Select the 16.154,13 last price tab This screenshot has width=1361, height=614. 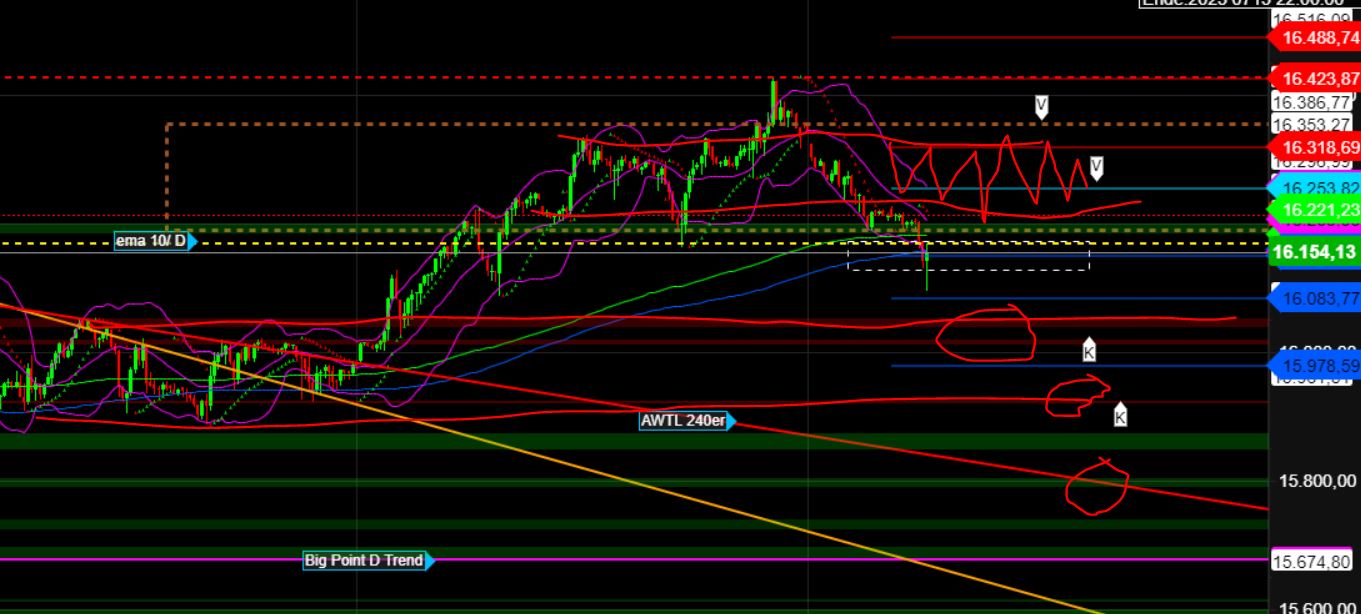(1314, 253)
